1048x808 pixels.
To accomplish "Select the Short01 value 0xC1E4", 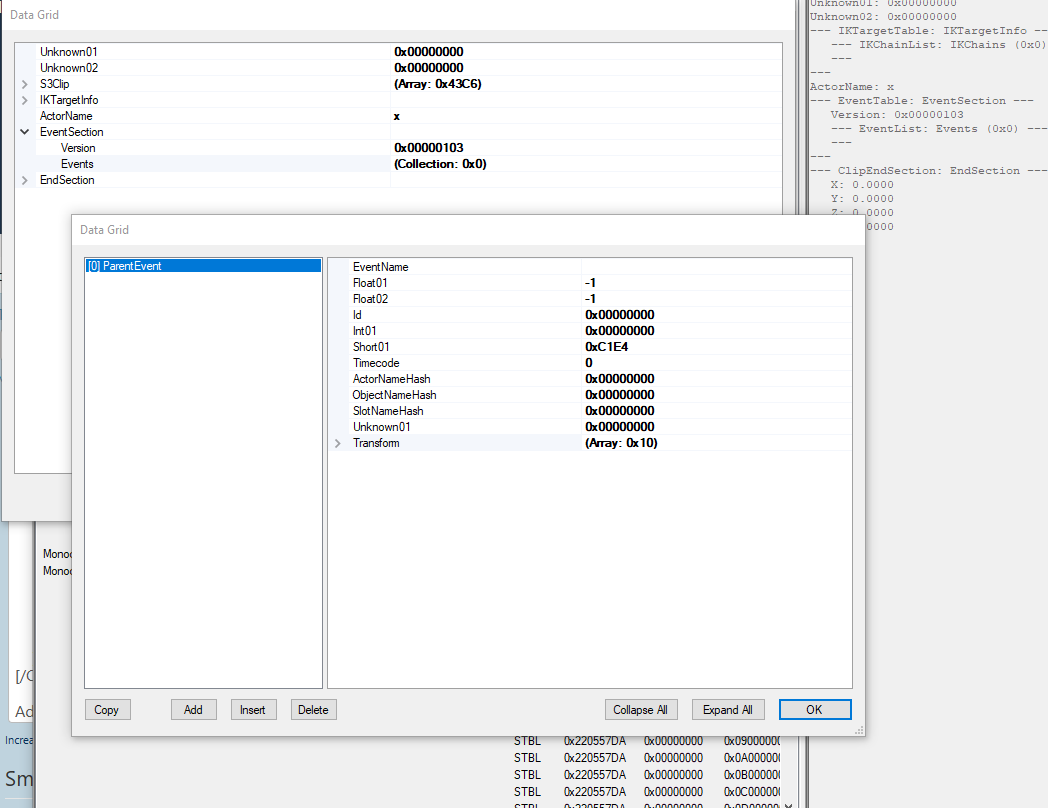I will (x=606, y=347).
